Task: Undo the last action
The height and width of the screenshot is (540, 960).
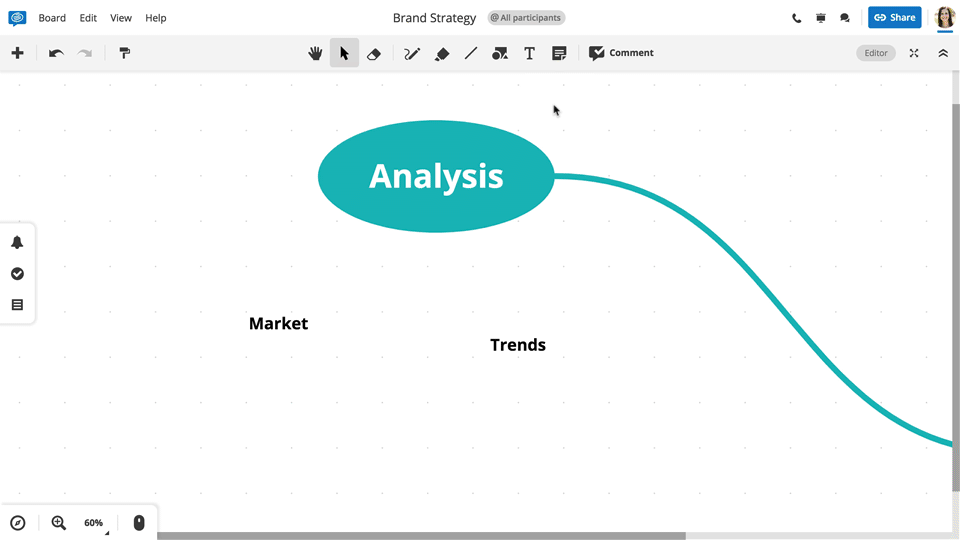Action: (x=56, y=53)
